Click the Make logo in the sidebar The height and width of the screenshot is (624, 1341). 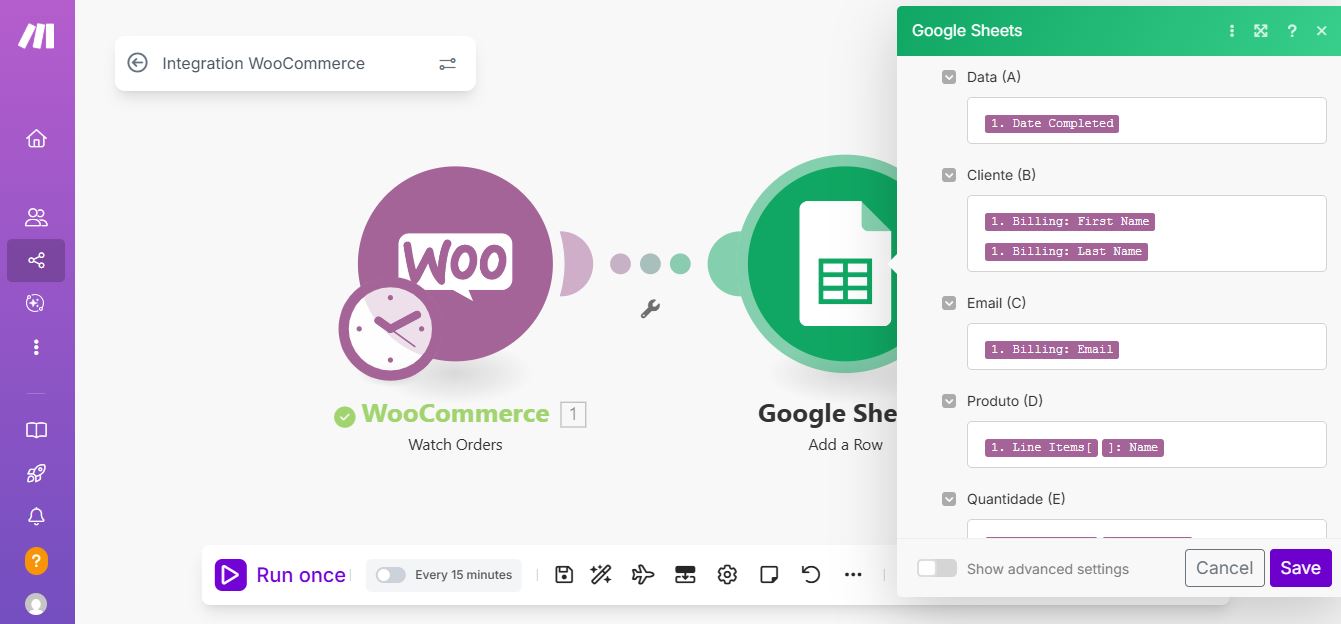[x=36, y=36]
